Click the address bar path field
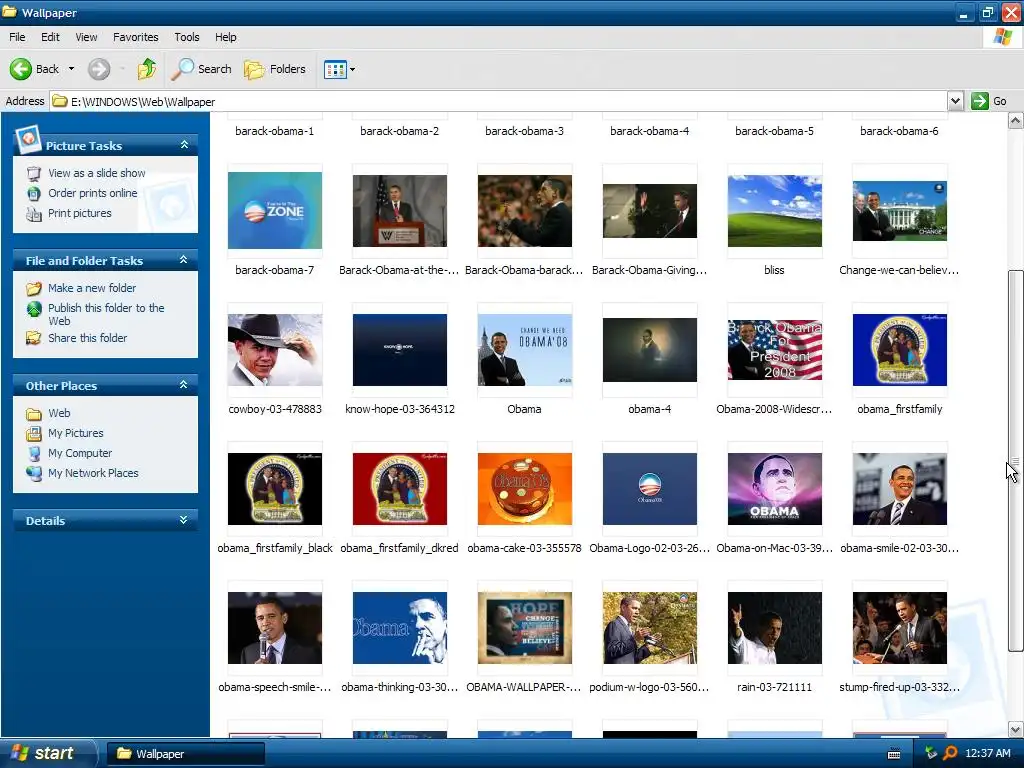The width and height of the screenshot is (1024, 768). (x=498, y=101)
